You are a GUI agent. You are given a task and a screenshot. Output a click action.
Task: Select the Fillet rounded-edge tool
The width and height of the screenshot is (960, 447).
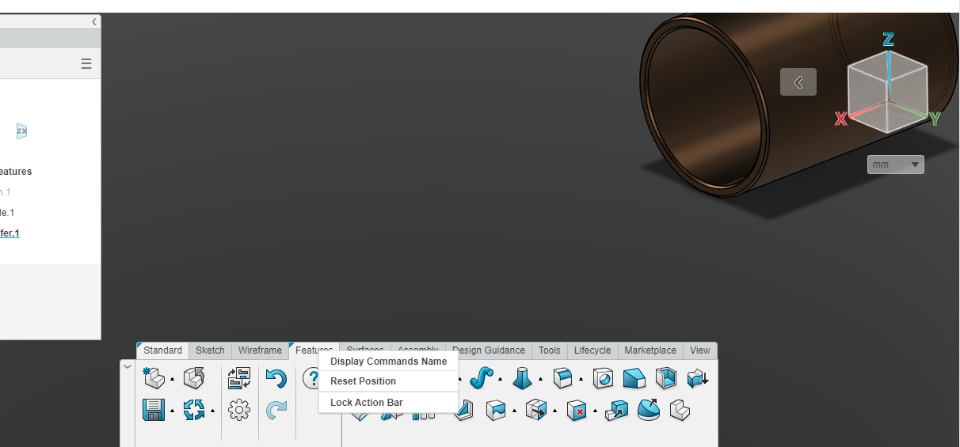pos(563,378)
